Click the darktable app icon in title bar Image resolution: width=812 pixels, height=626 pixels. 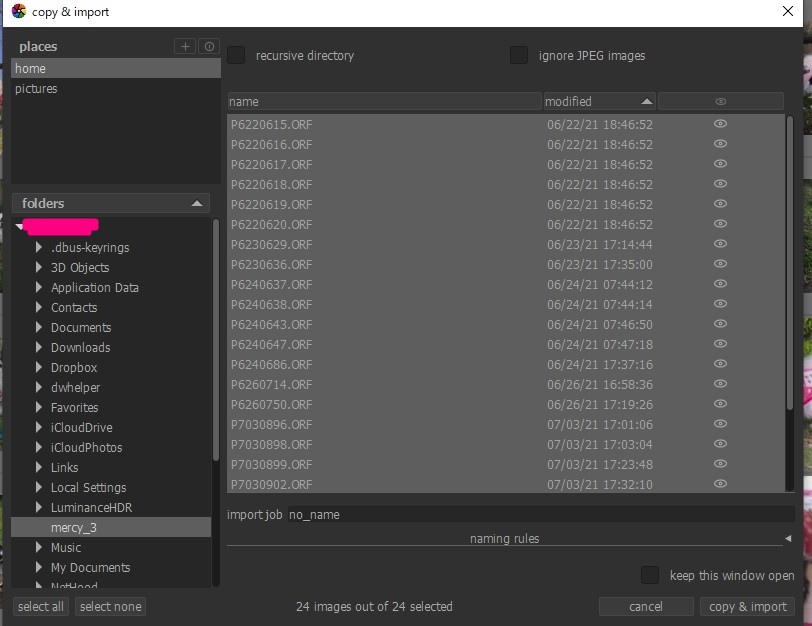19,11
